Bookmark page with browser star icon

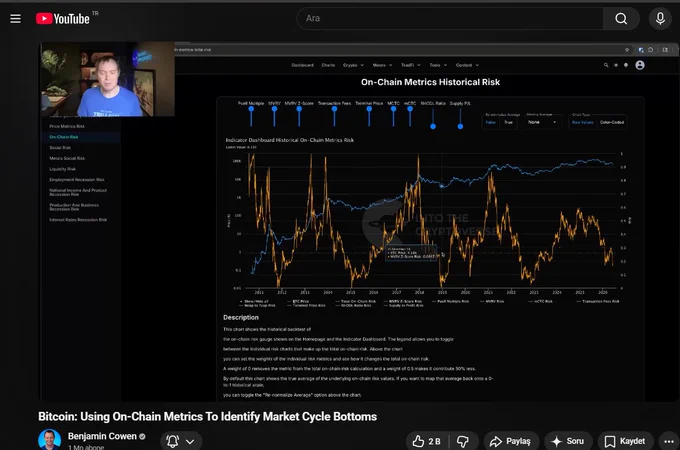[x=627, y=49]
